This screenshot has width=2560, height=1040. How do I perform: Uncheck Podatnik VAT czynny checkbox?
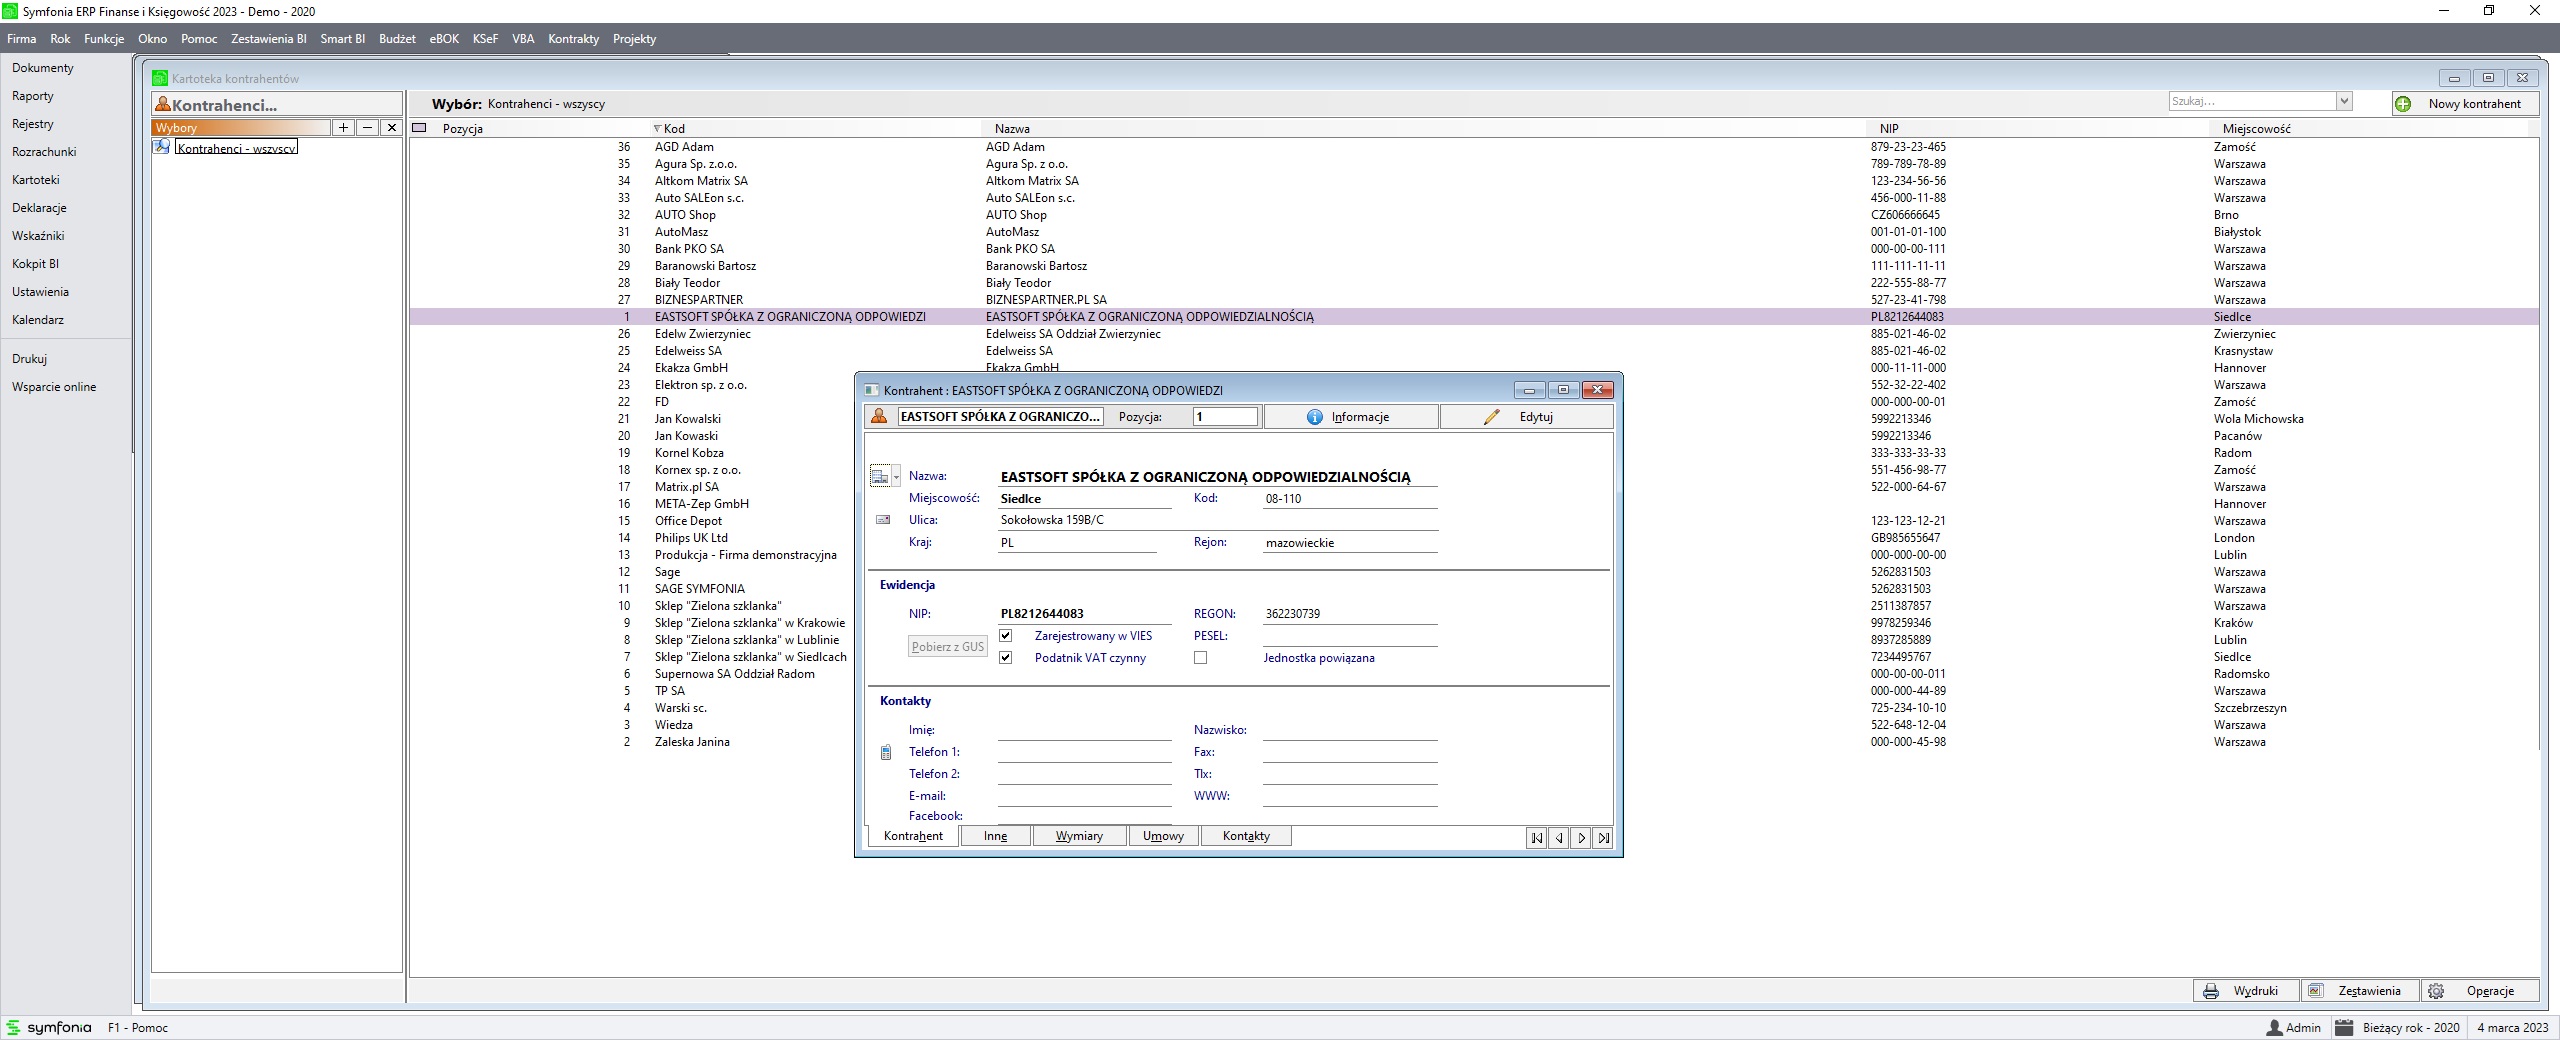[x=1006, y=658]
